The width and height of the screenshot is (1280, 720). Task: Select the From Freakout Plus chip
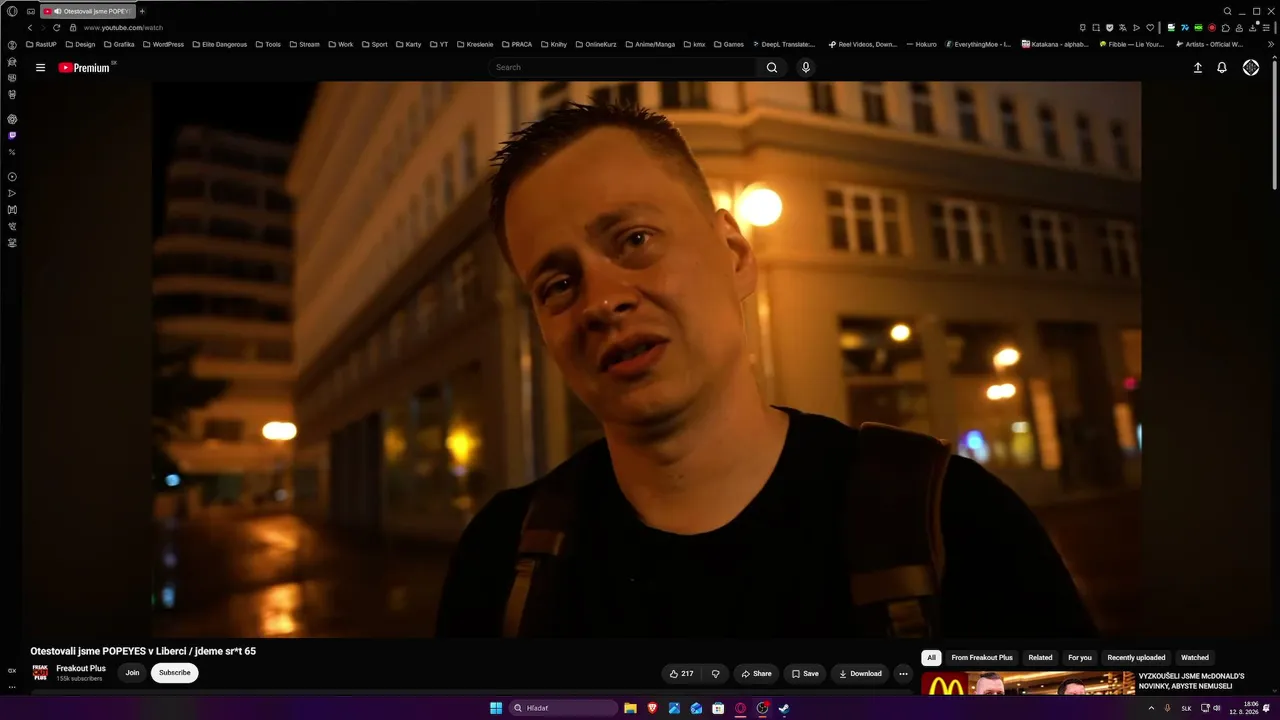point(982,658)
